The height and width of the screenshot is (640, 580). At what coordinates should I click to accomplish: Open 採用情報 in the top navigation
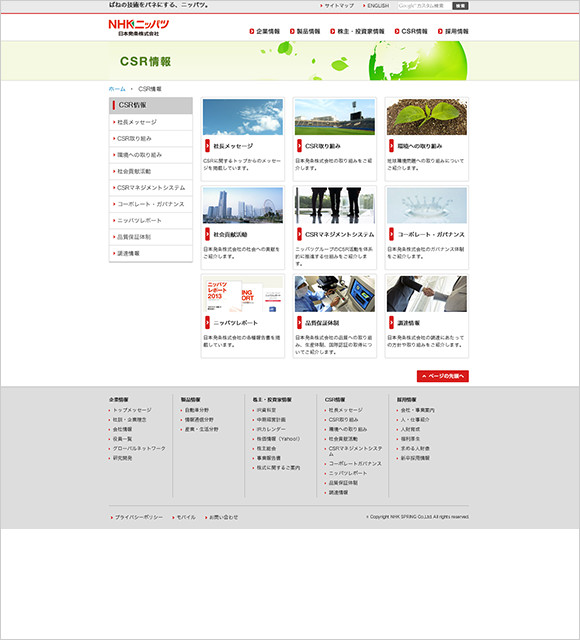click(x=453, y=31)
